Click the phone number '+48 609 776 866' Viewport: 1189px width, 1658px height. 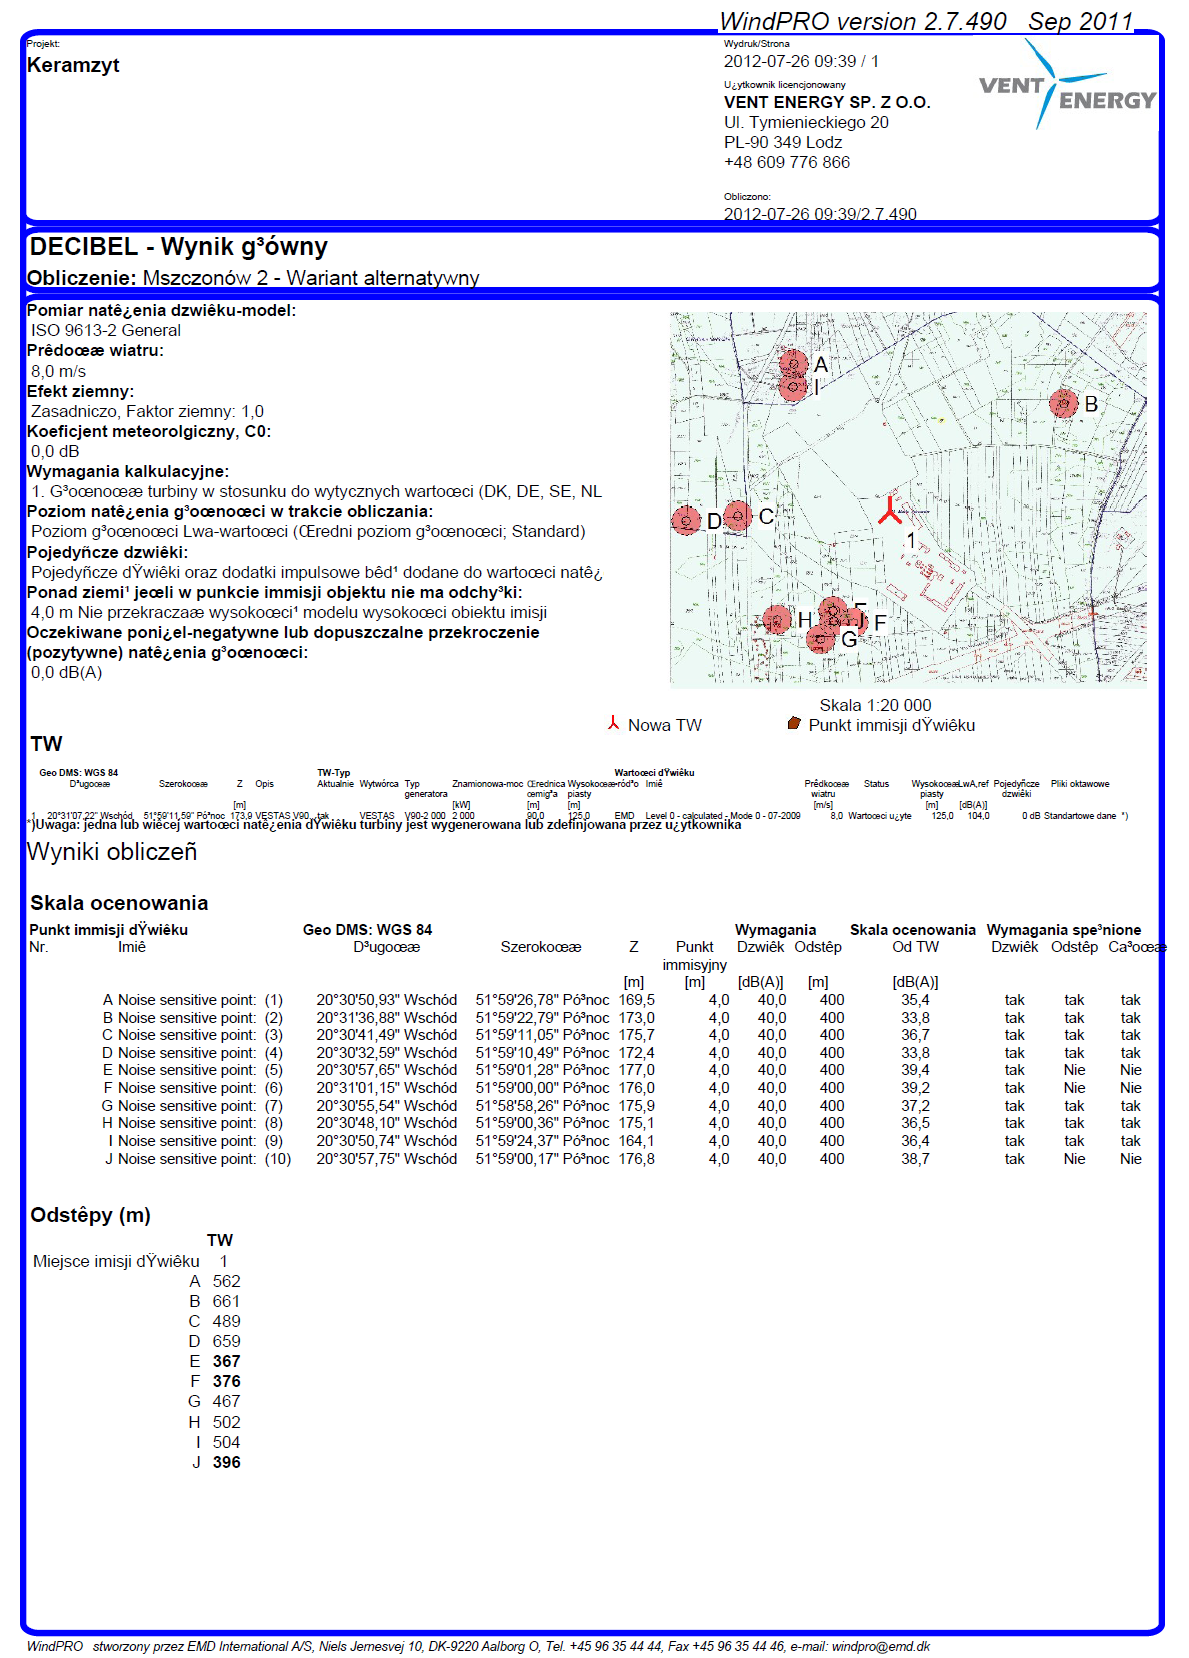pos(787,162)
